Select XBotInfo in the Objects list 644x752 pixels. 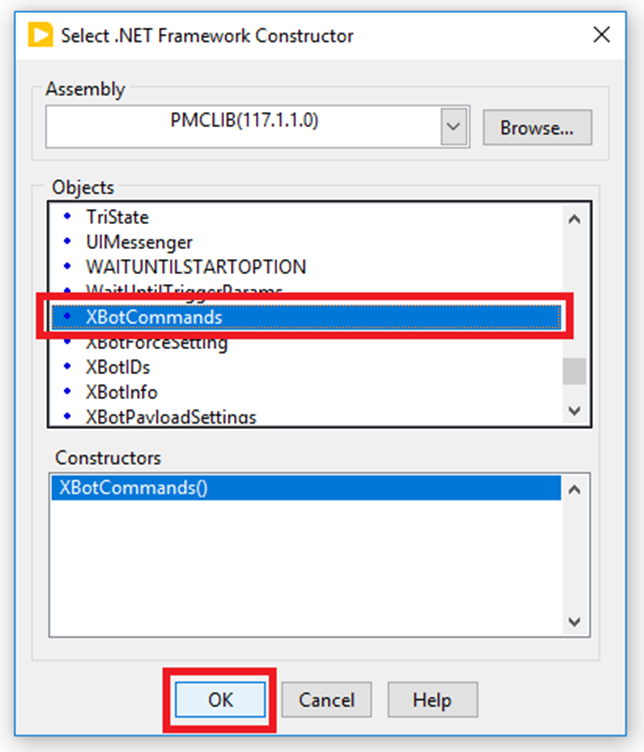[121, 392]
